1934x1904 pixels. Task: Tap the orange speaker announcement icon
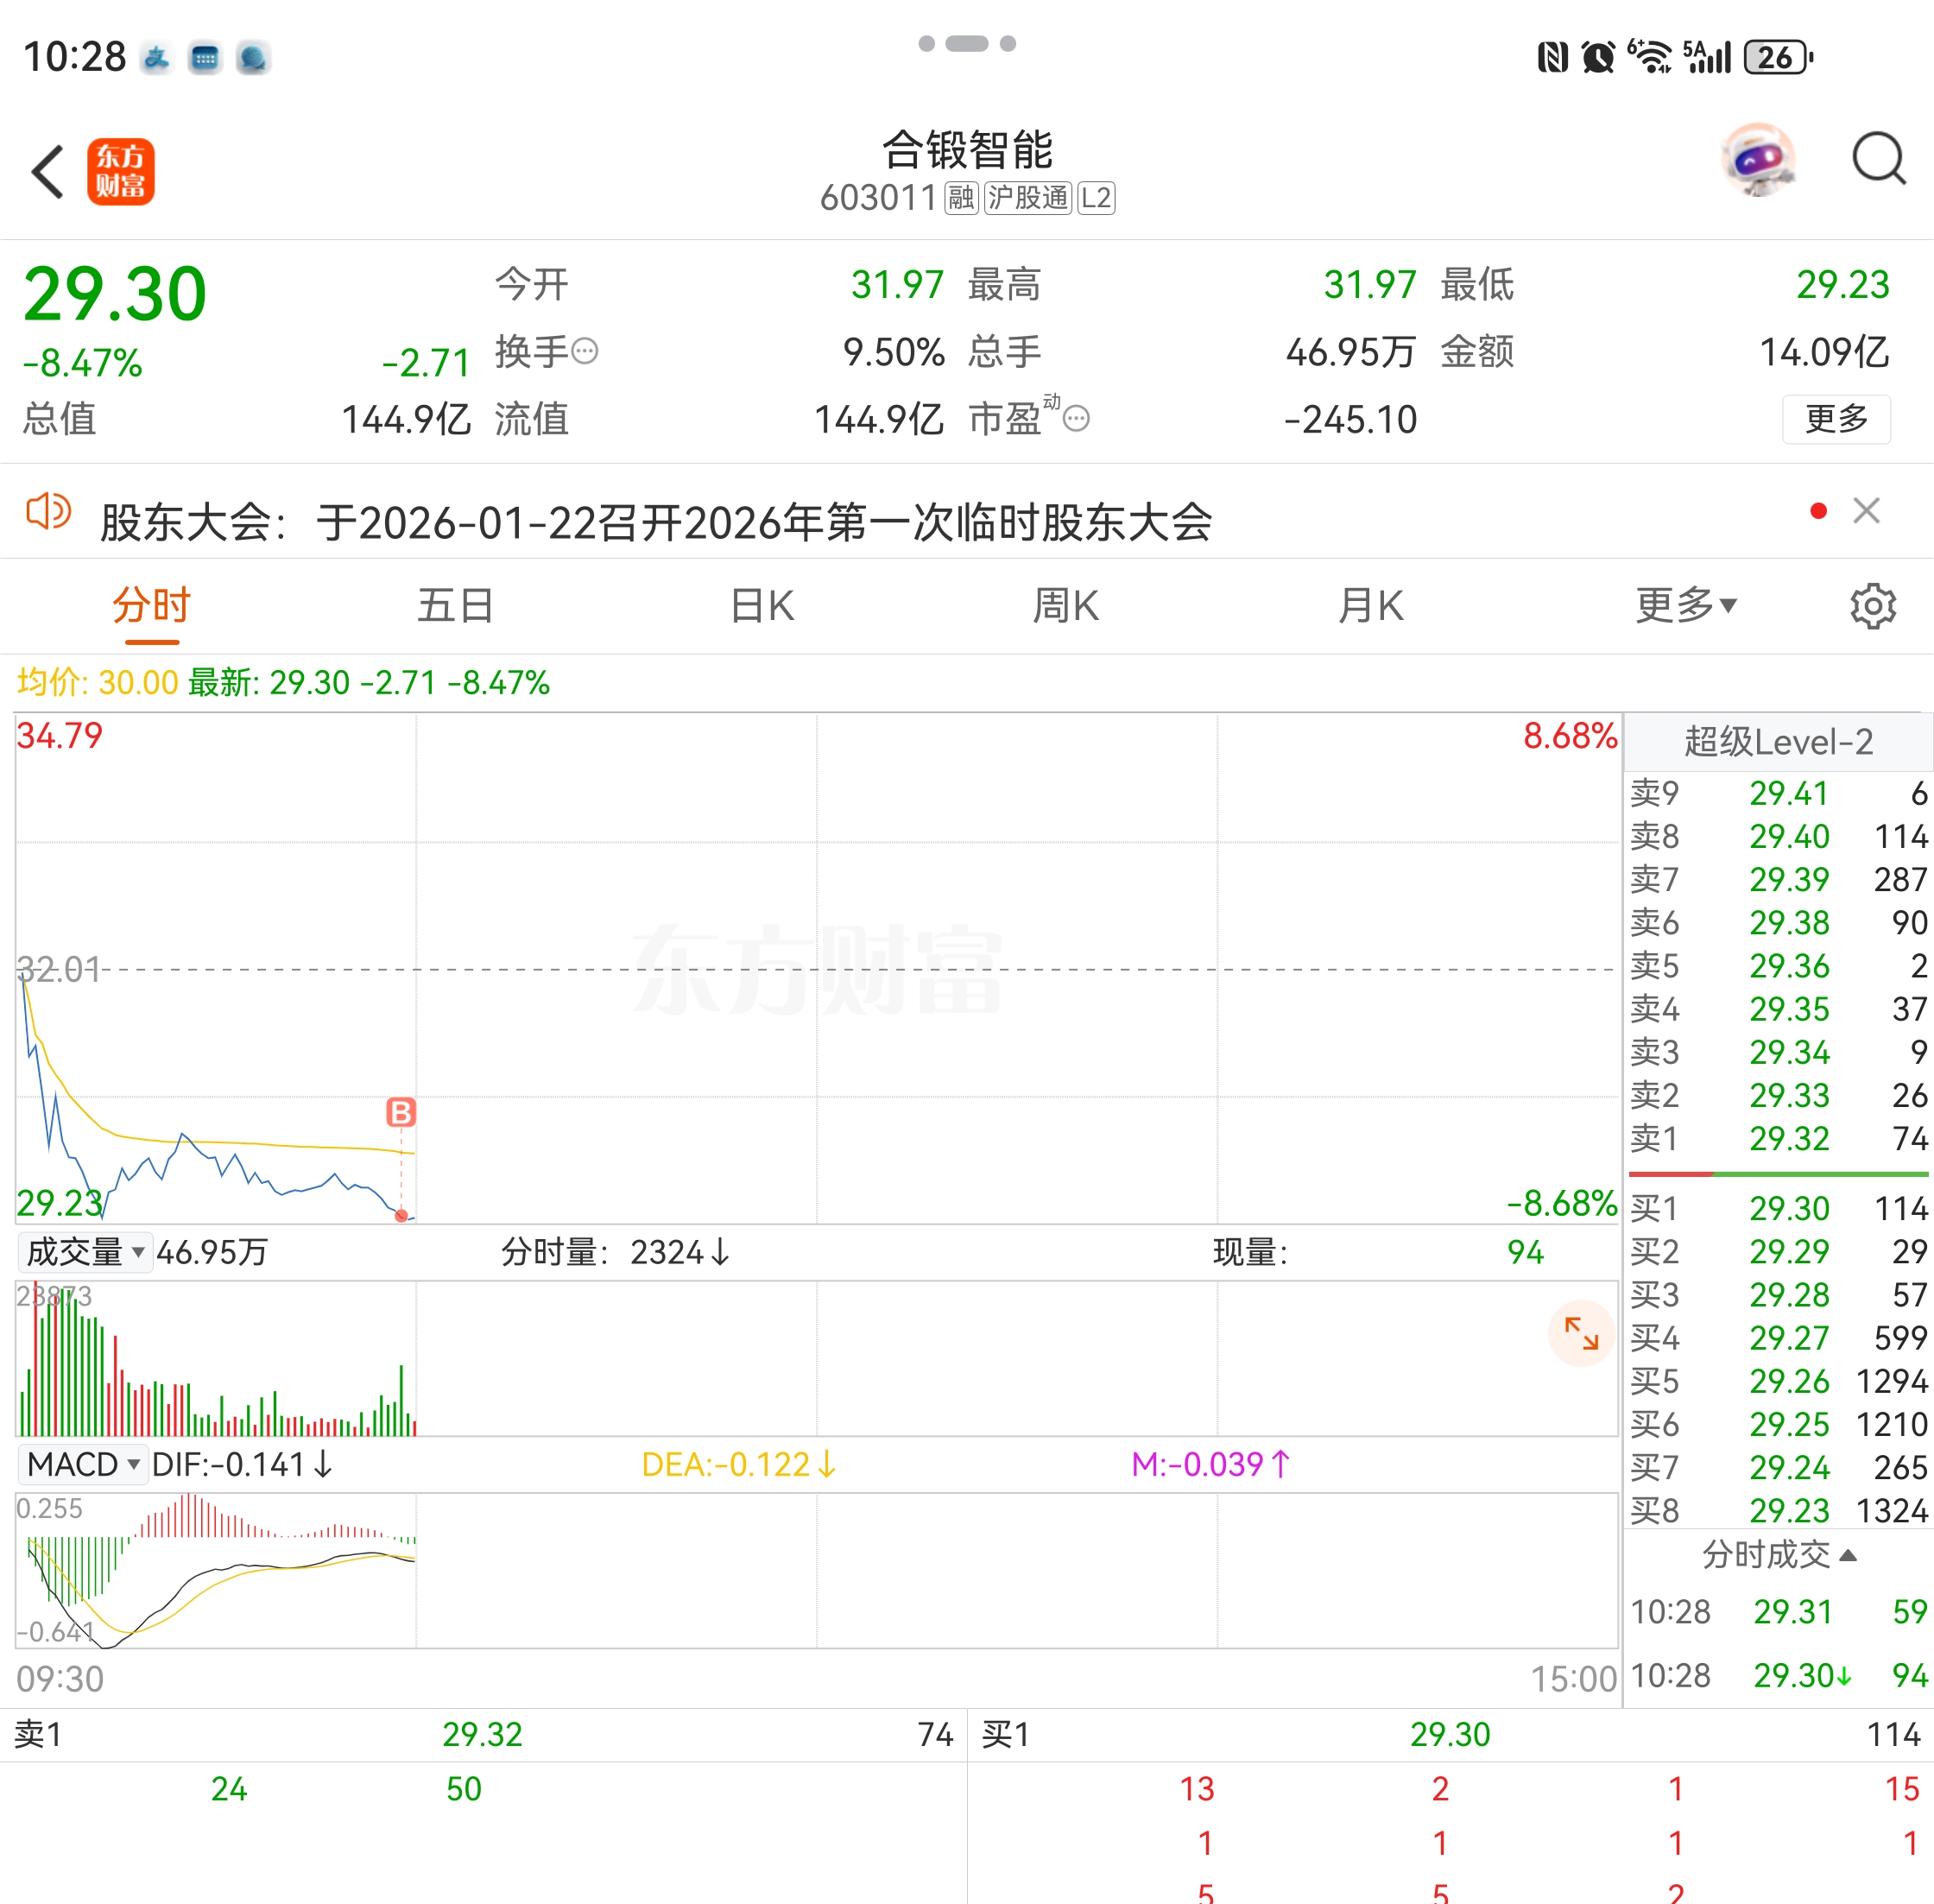click(48, 512)
